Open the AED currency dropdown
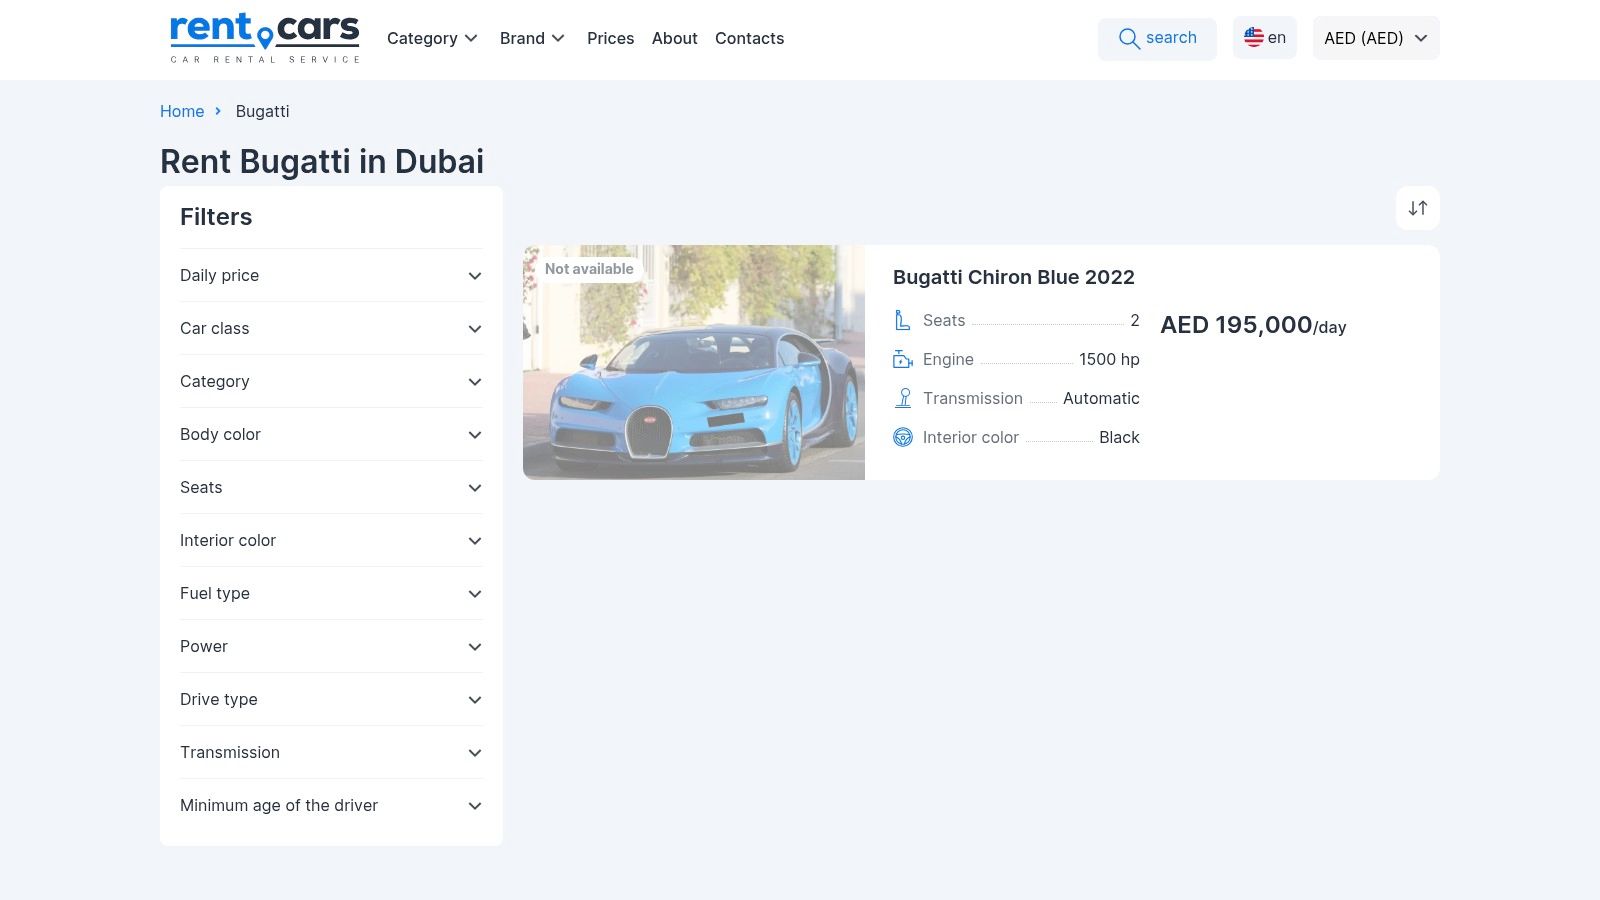The height and width of the screenshot is (900, 1600). point(1376,38)
